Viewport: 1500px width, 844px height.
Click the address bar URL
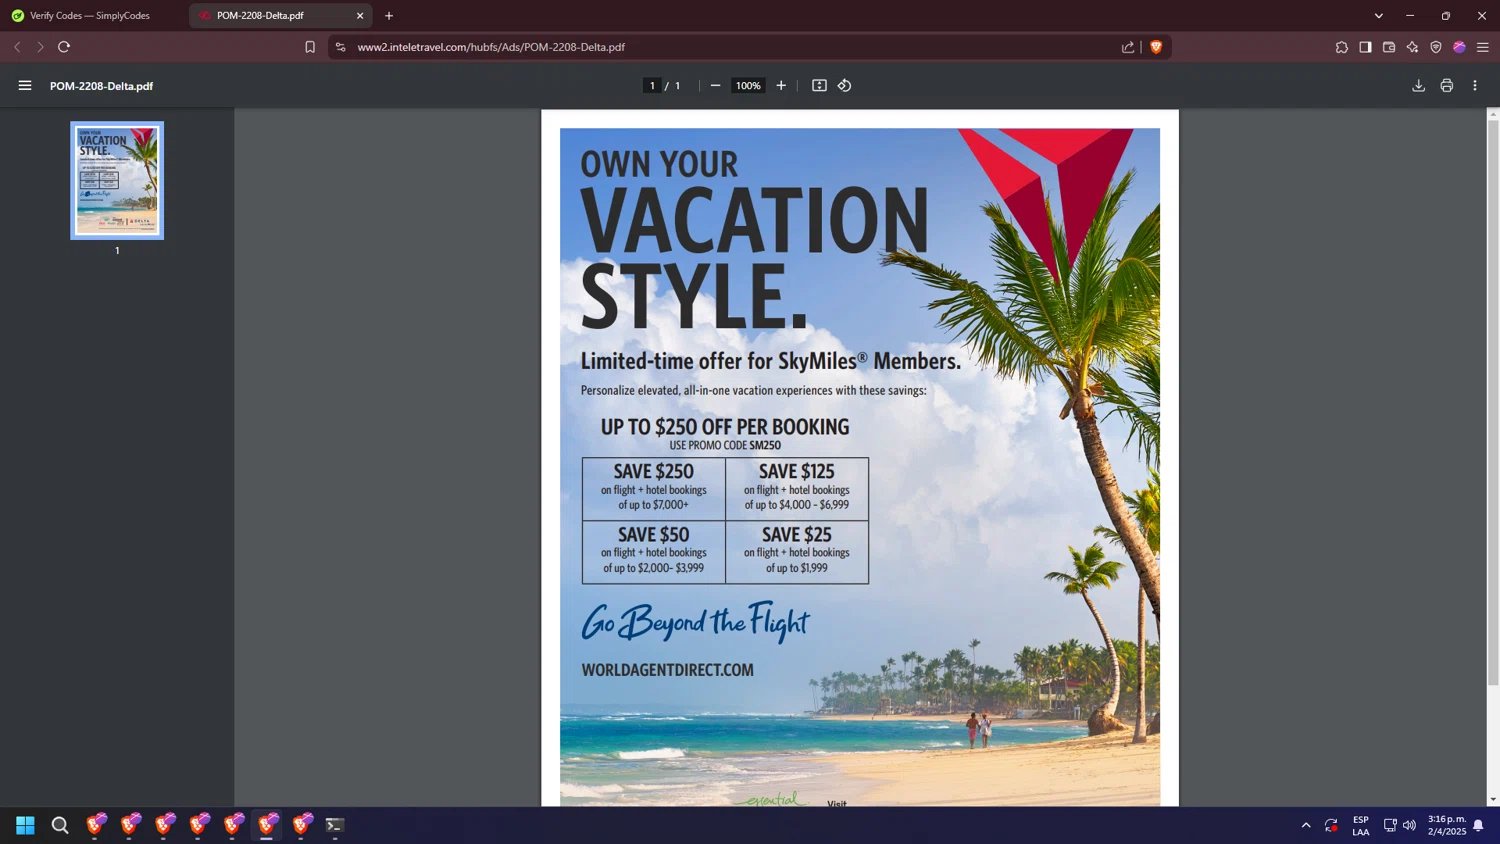pos(491,47)
